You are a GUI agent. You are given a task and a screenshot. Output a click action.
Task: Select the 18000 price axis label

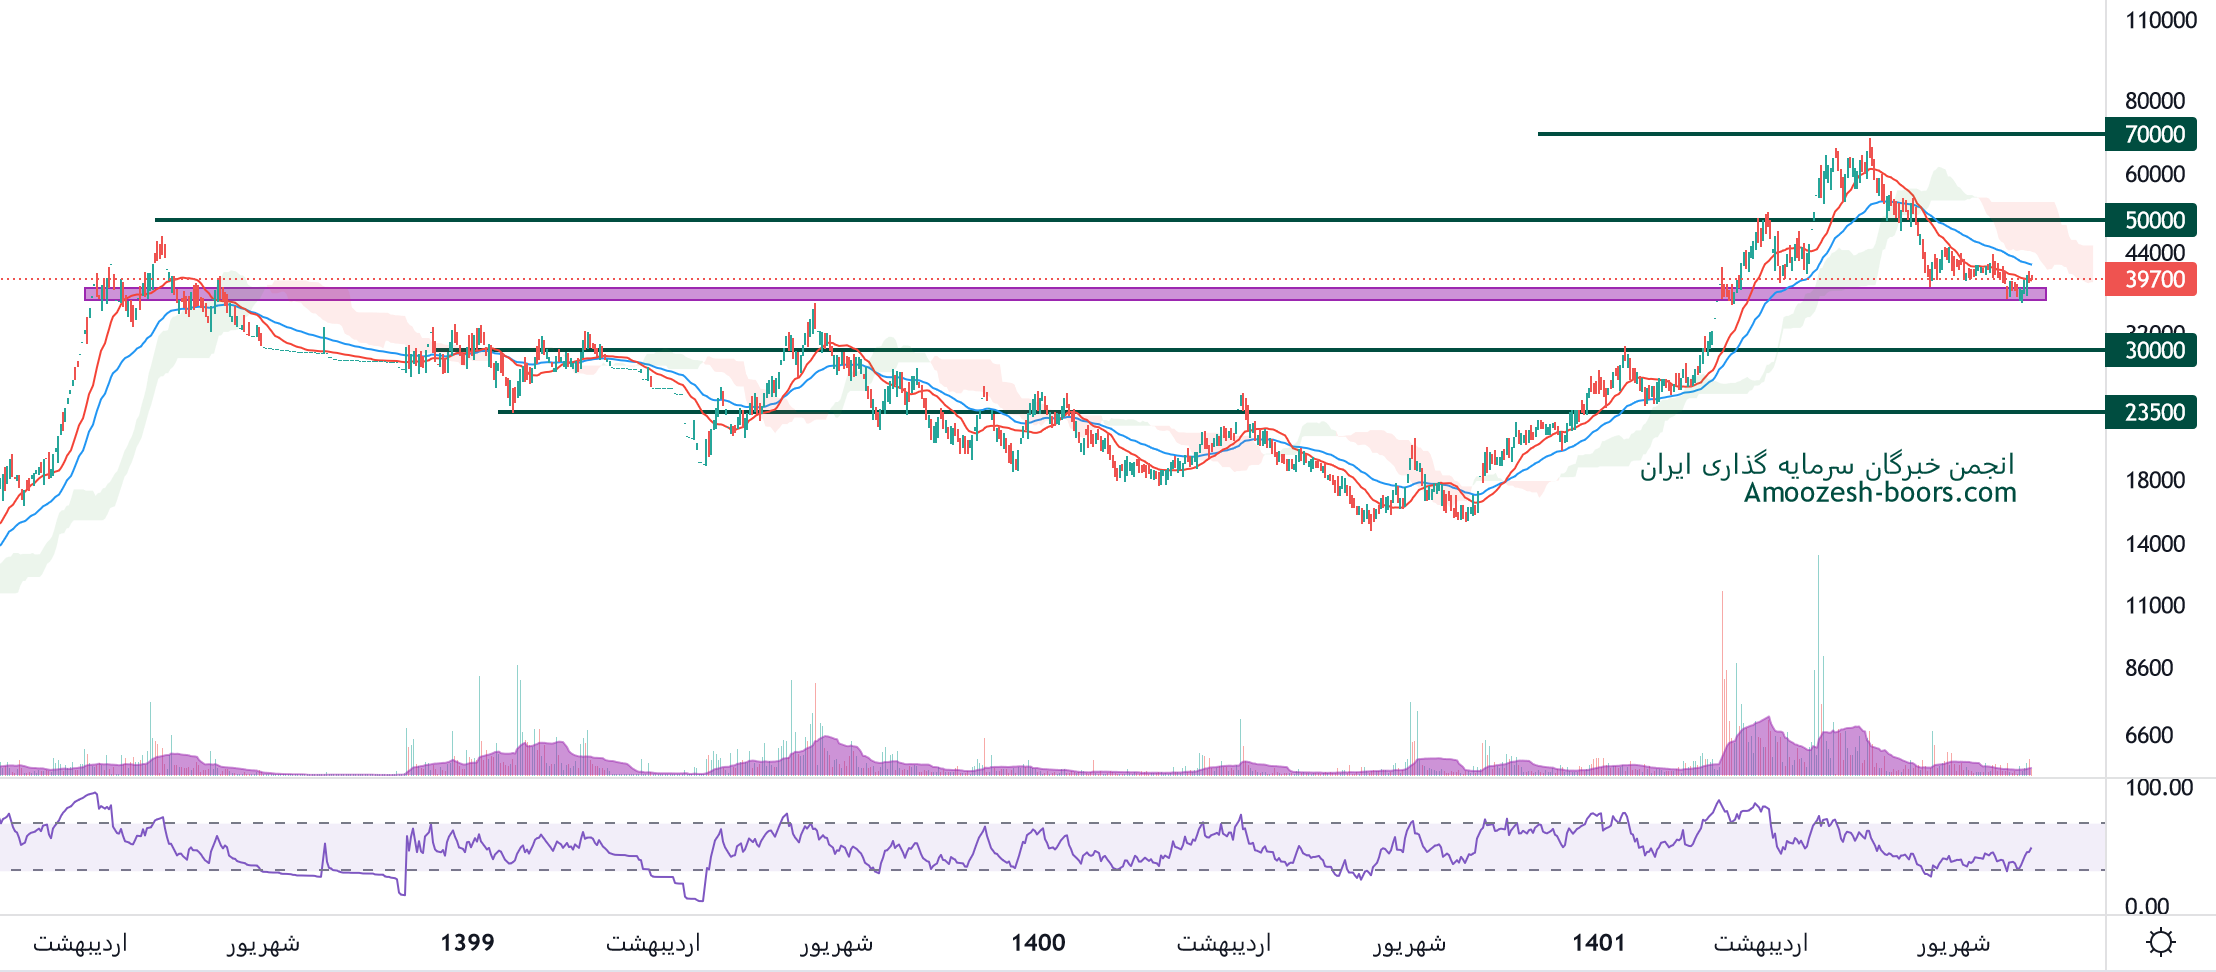click(2154, 480)
